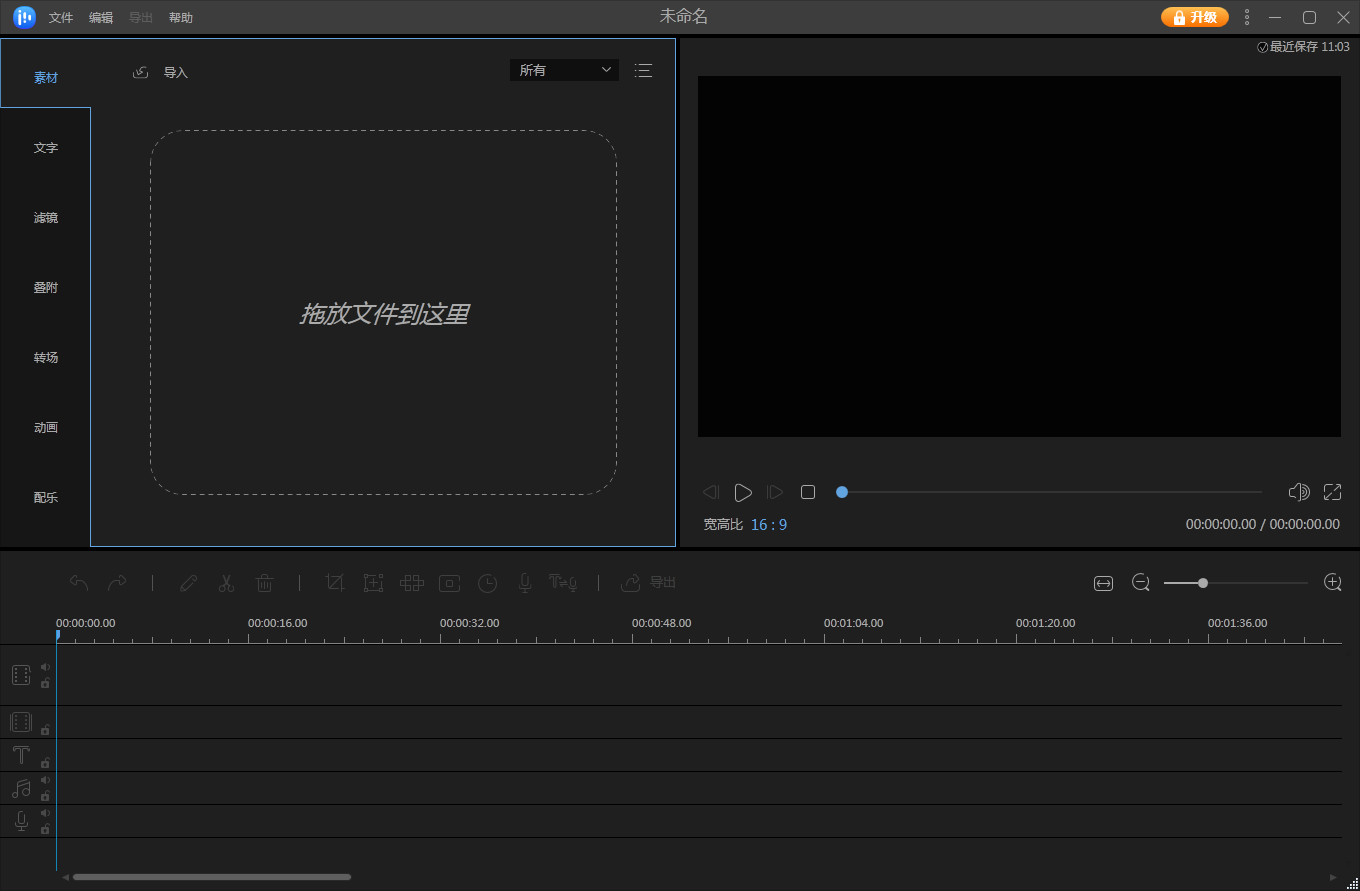Click the 最近保存 11:03 status text

tap(1303, 47)
